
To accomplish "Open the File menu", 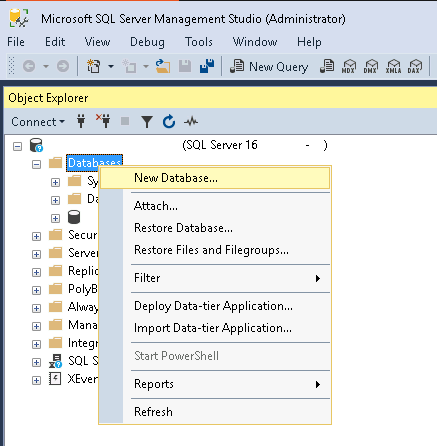I will pyautogui.click(x=16, y=42).
